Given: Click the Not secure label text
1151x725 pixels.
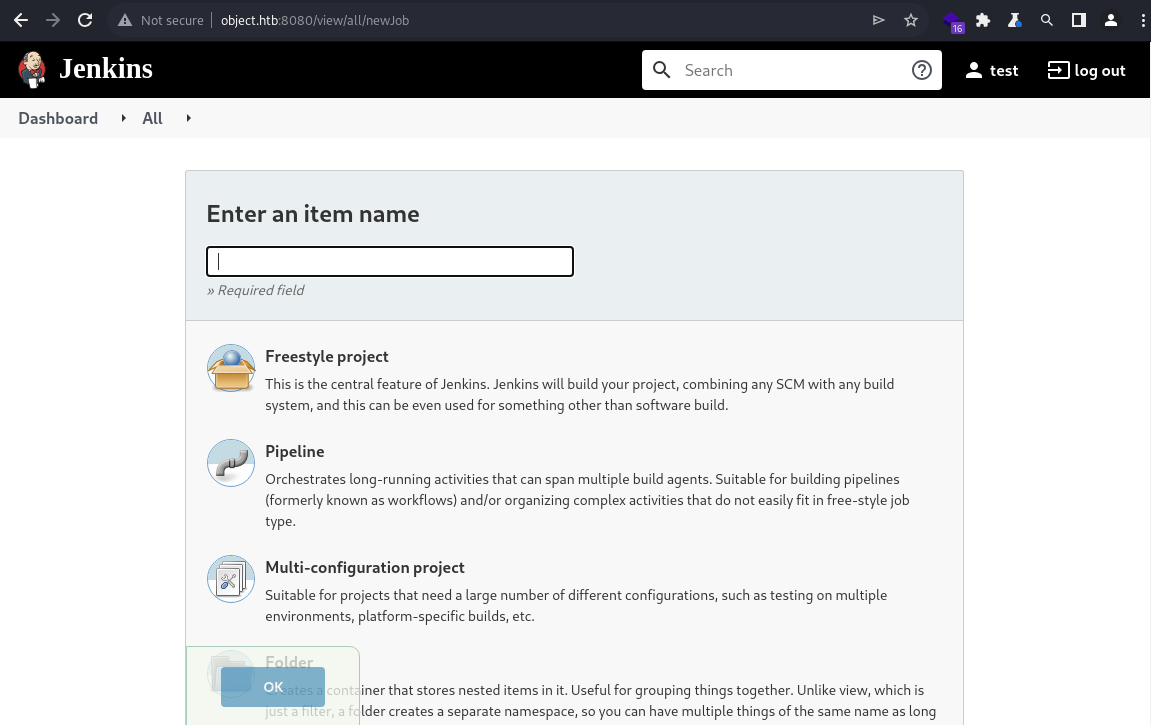Looking at the screenshot, I should 172,21.
